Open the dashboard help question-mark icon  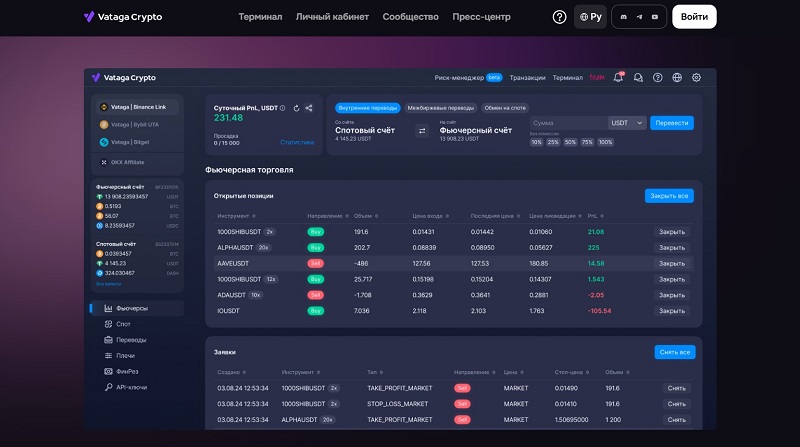pyautogui.click(x=658, y=78)
